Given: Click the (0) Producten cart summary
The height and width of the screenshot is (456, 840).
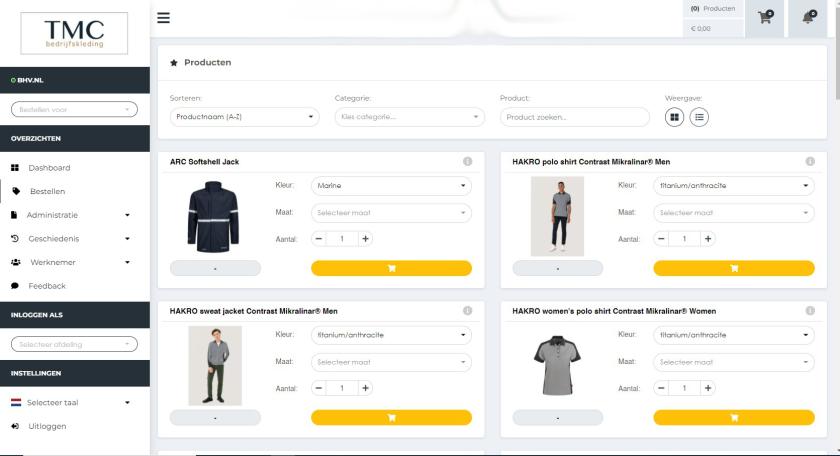Looking at the screenshot, I should [x=713, y=9].
